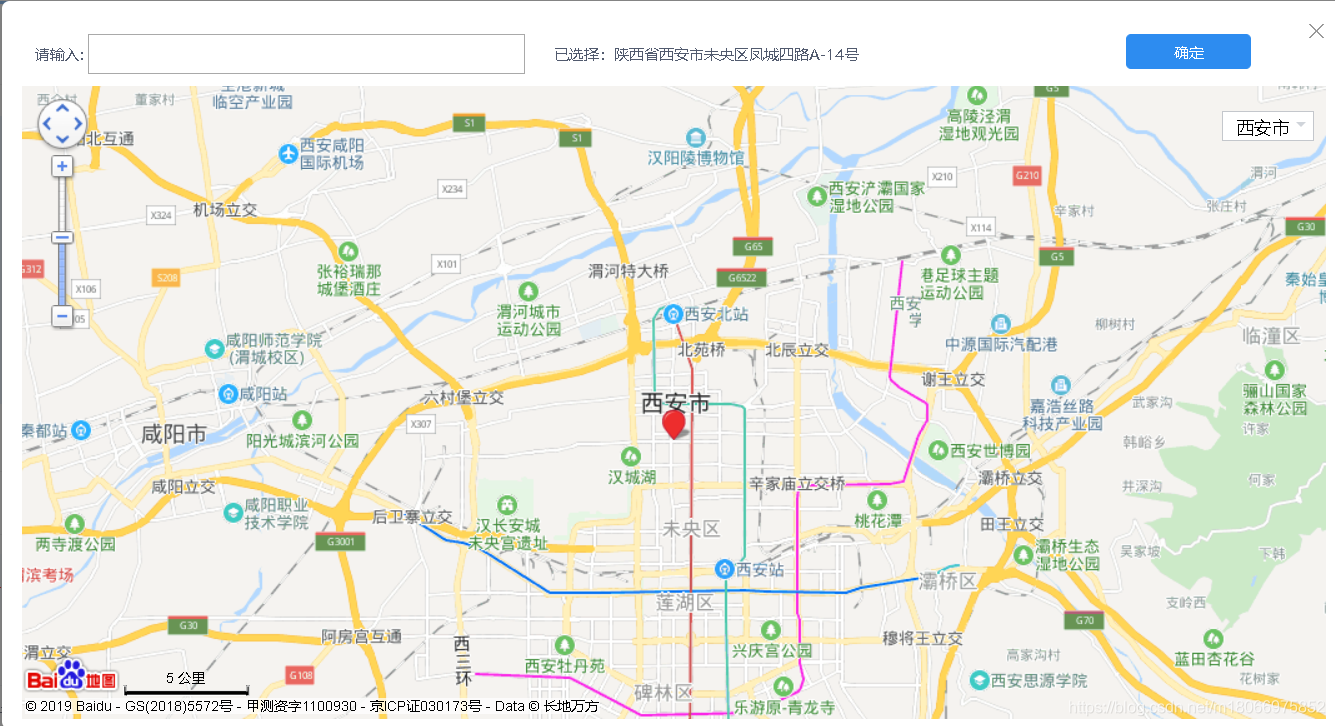Click the 咸阳师范学院 school icon
This screenshot has height=726, width=1335.
(213, 349)
